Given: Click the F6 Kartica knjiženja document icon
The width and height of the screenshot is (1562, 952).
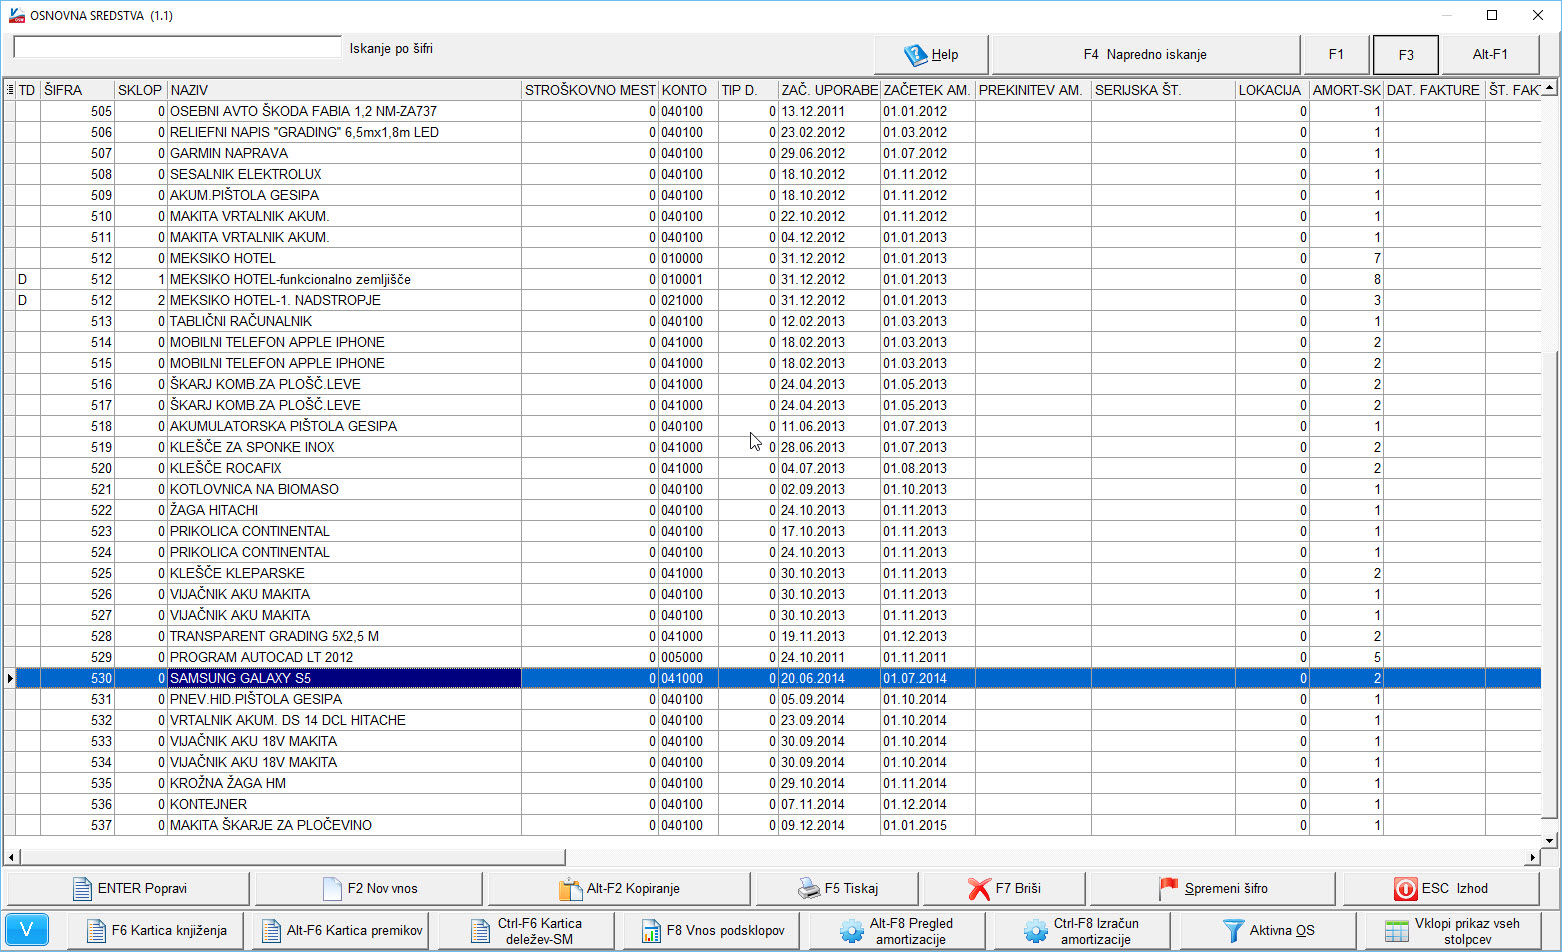Looking at the screenshot, I should [x=96, y=931].
